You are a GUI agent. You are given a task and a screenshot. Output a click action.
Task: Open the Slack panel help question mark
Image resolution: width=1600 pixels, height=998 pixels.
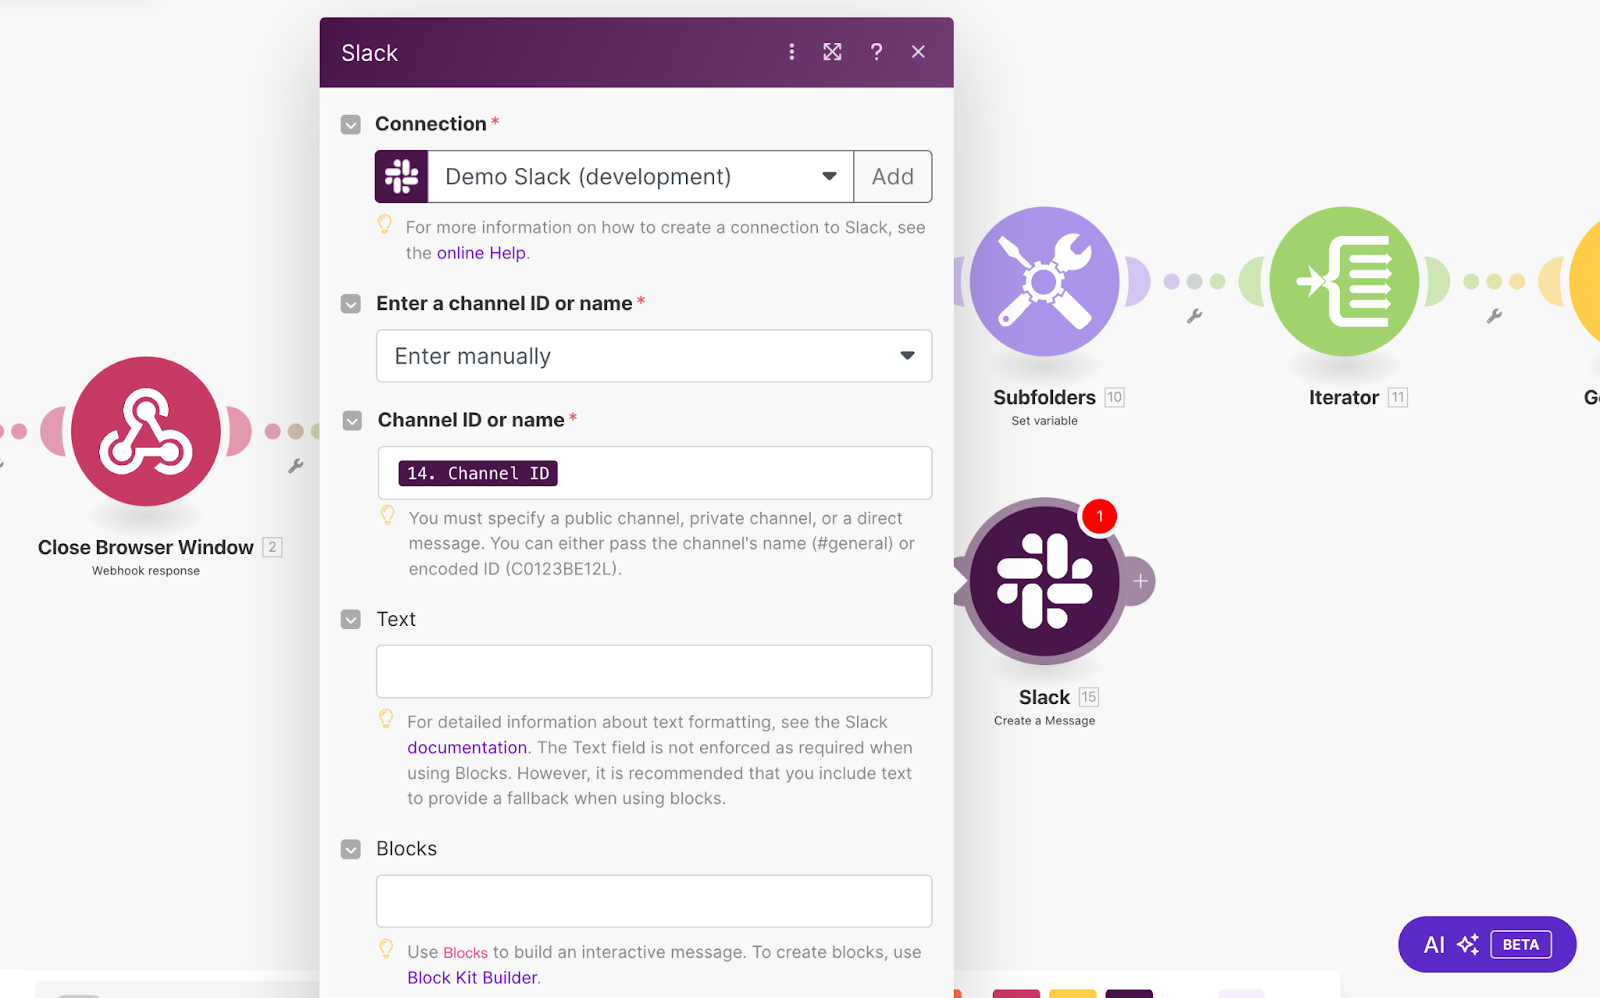click(876, 52)
